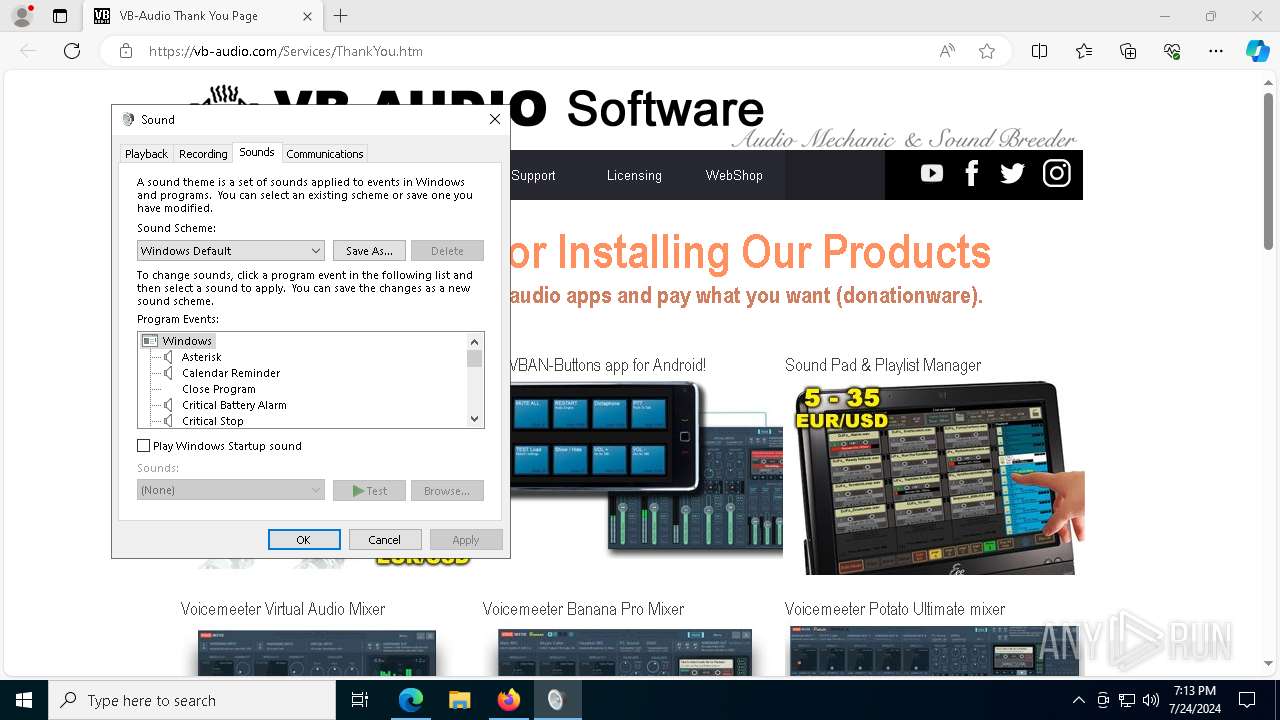Open the notification center icon
Screen dimensions: 1280x720
[1247, 700]
